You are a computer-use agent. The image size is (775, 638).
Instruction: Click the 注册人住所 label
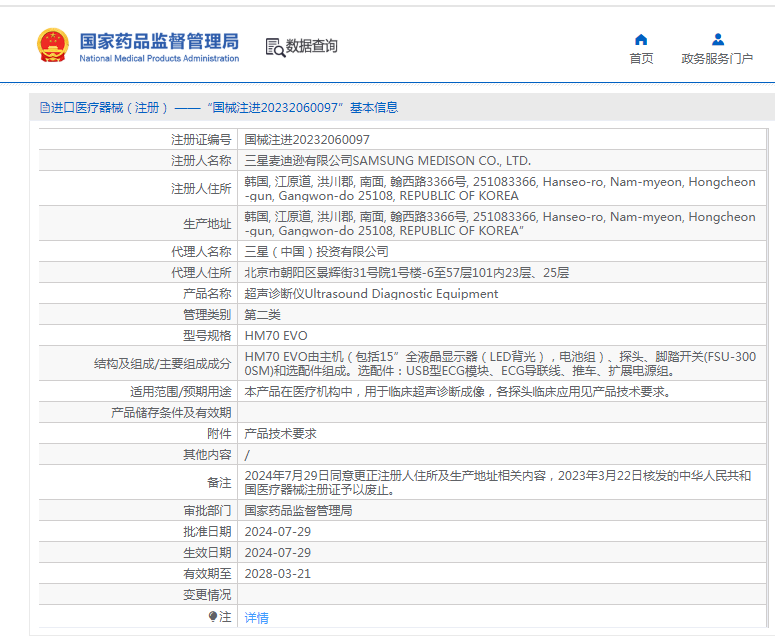pos(201,189)
